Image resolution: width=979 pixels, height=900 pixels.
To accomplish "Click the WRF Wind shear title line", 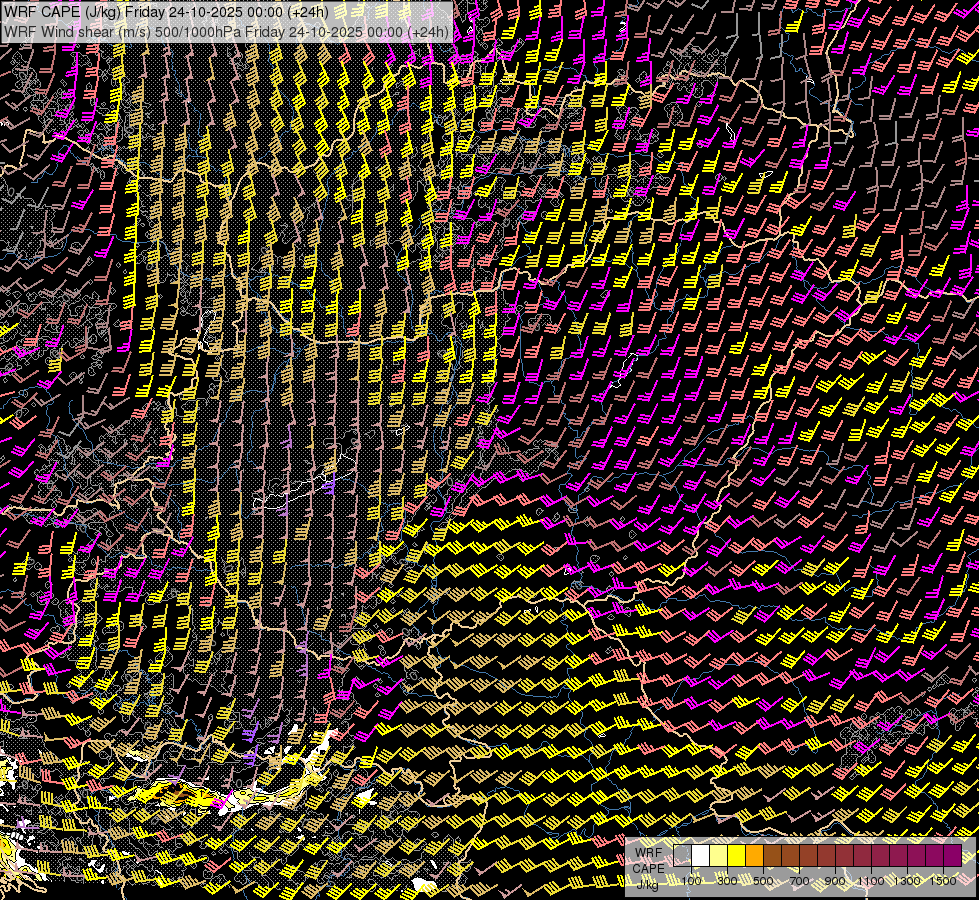I will point(226,31).
